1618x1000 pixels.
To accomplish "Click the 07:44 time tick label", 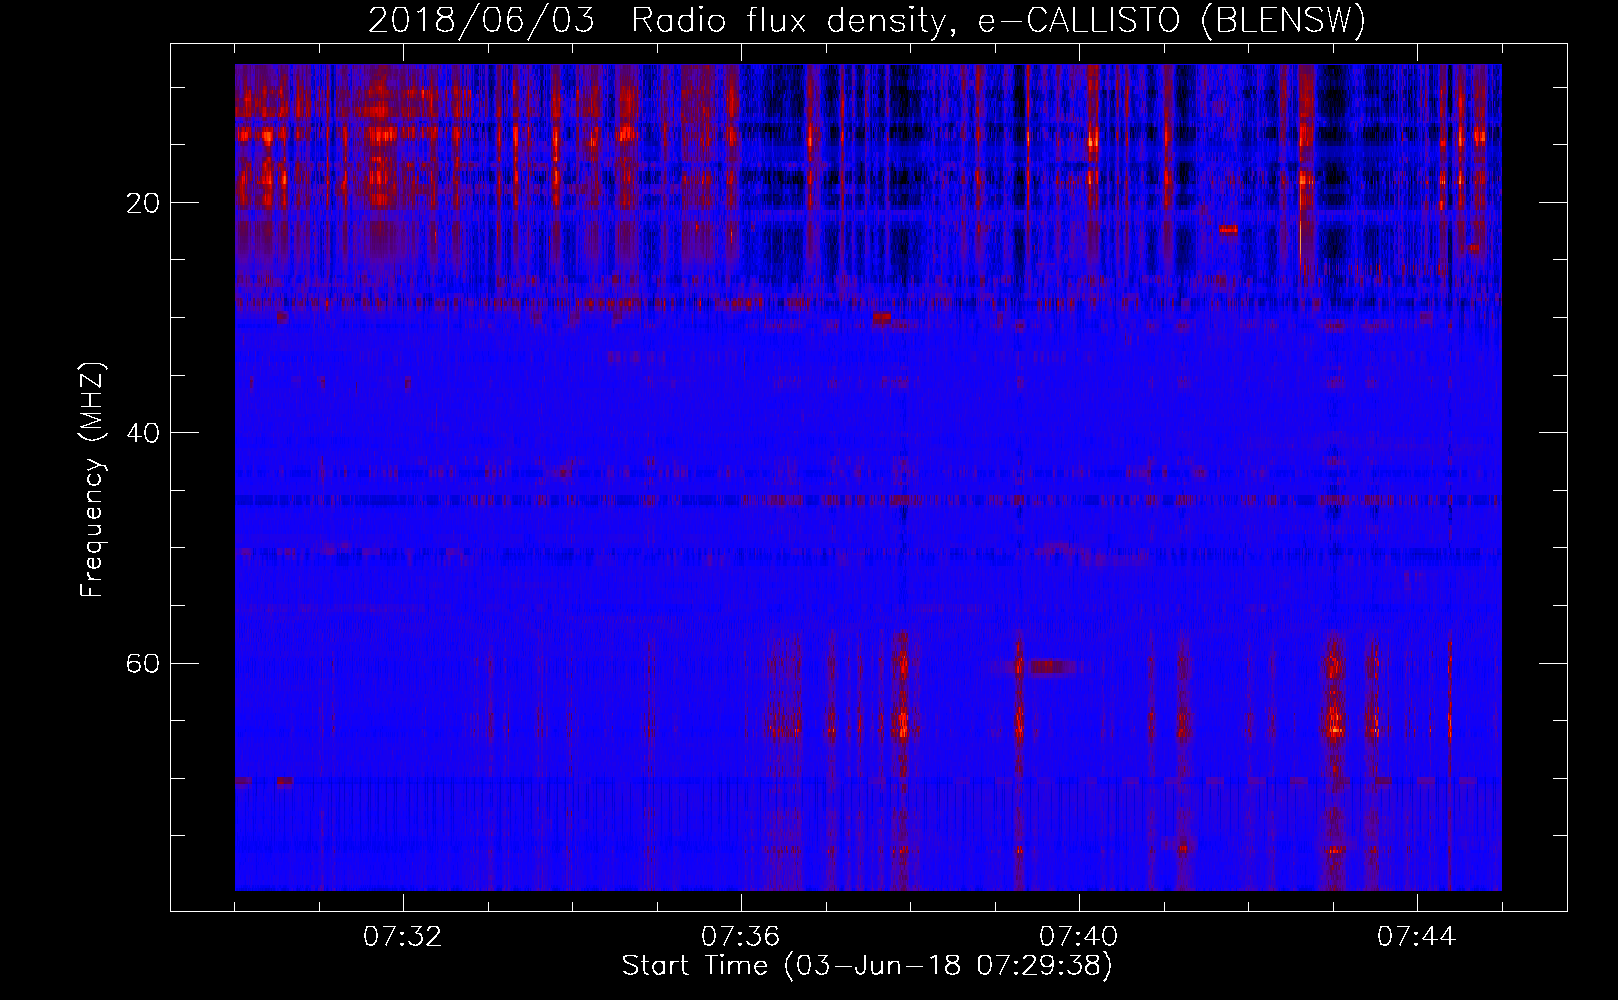I will pos(1417,937).
